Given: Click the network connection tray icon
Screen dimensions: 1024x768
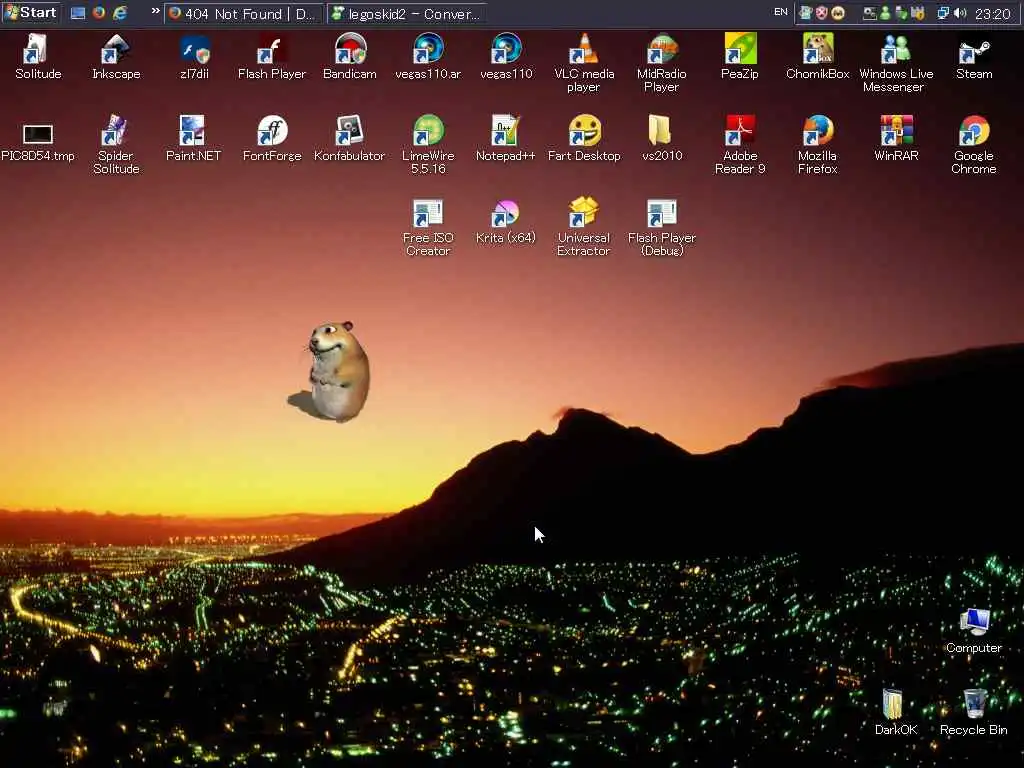Looking at the screenshot, I should pyautogui.click(x=943, y=13).
